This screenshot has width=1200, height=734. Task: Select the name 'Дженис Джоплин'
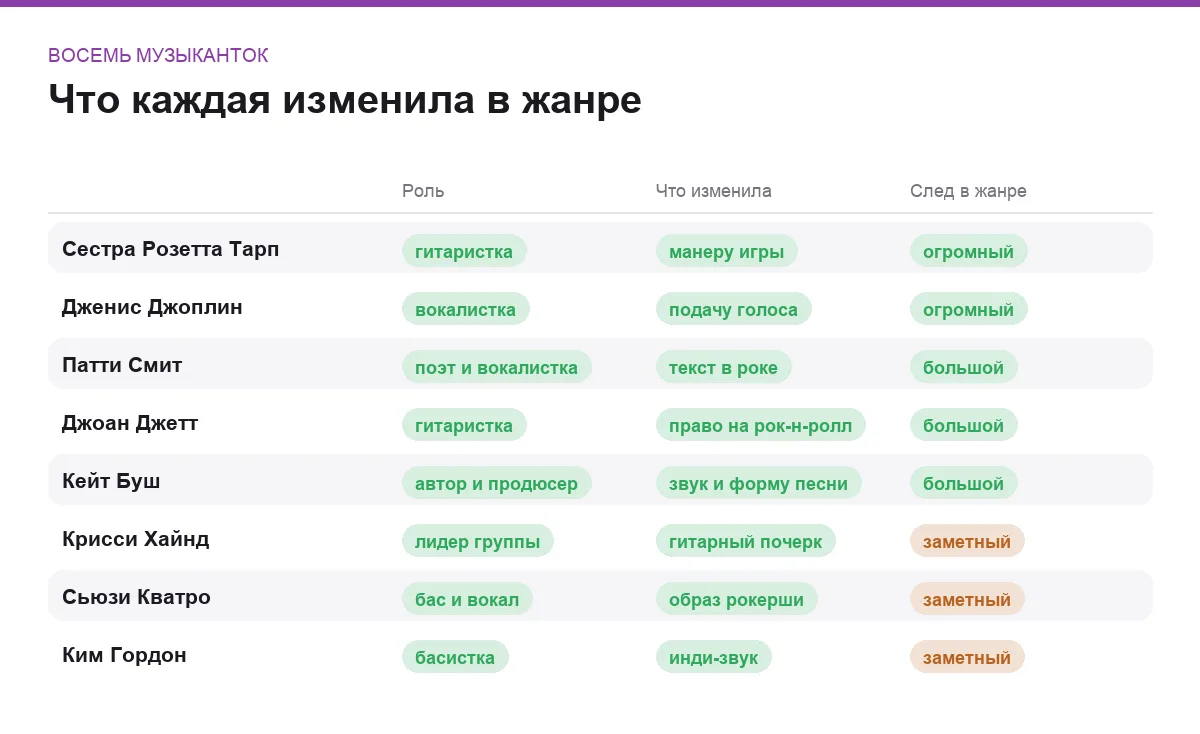152,307
